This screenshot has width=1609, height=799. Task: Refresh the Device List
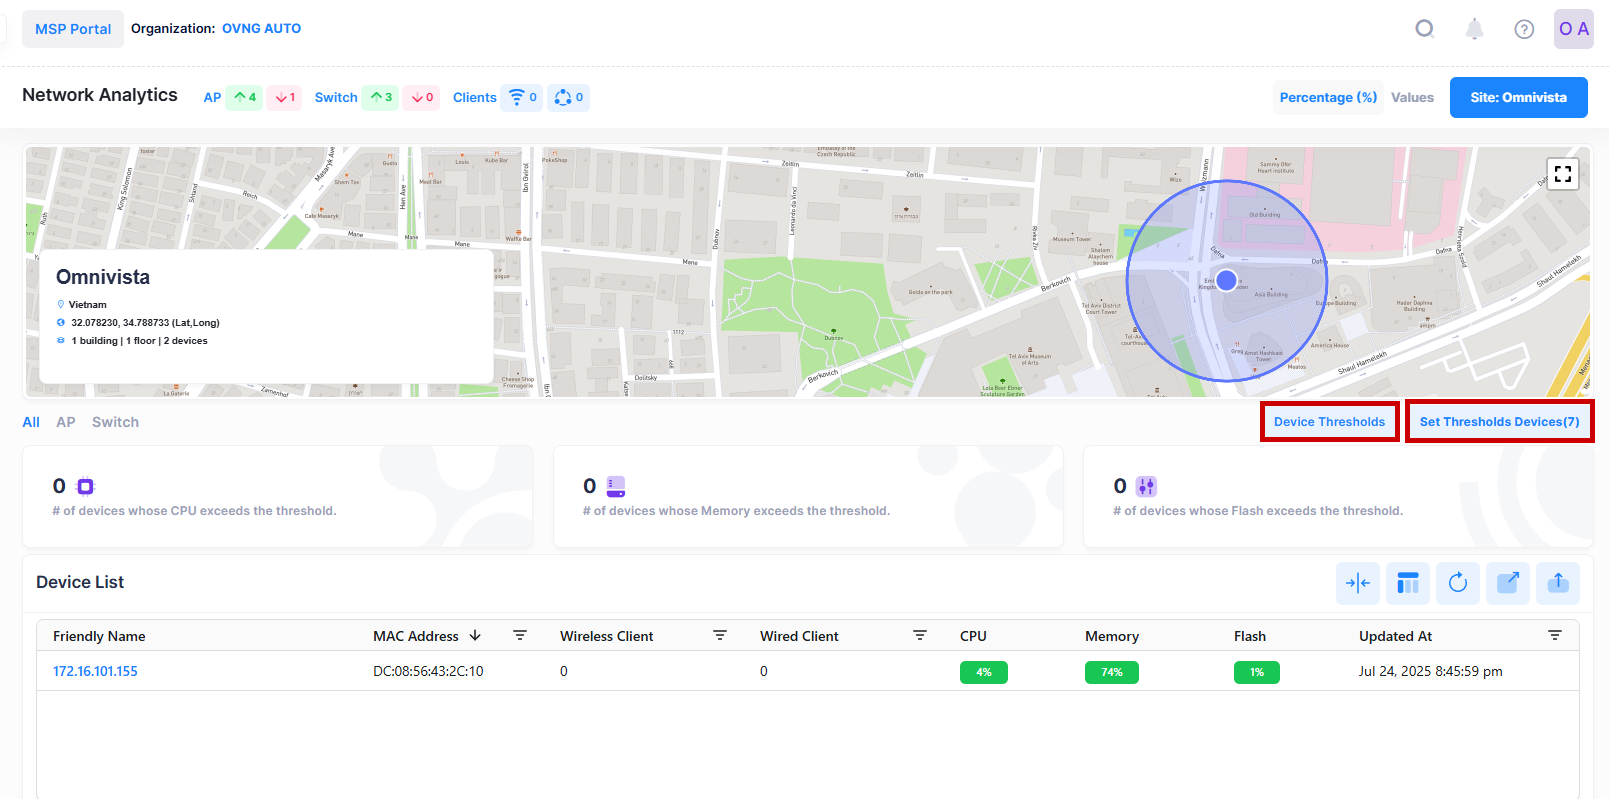coord(1457,583)
